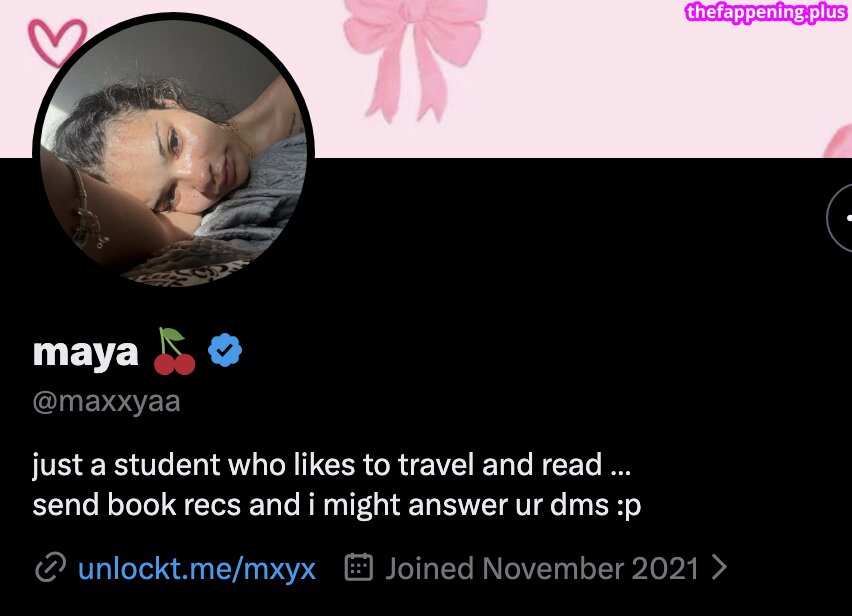Image resolution: width=852 pixels, height=616 pixels.
Task: Click the @maxxyaa handle
Action: 106,402
